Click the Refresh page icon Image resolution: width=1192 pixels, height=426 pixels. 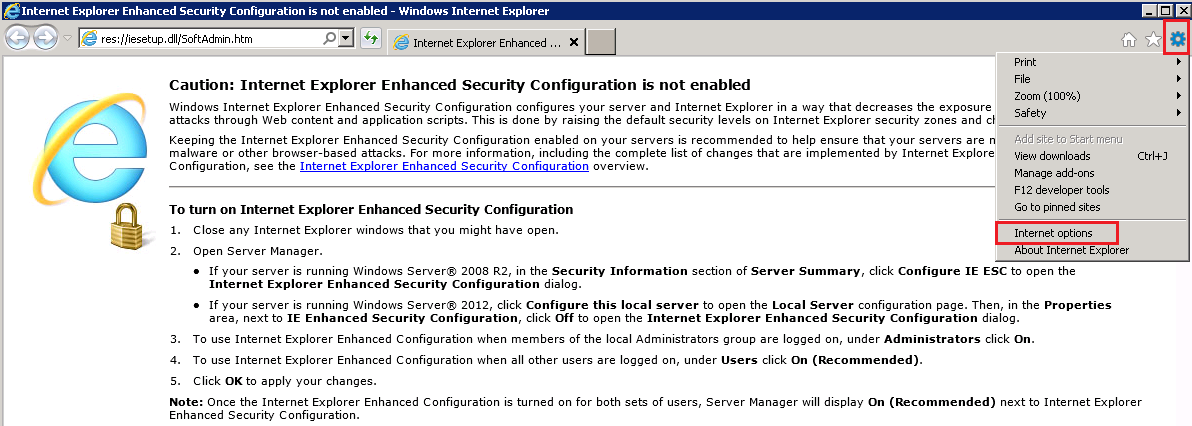point(371,38)
